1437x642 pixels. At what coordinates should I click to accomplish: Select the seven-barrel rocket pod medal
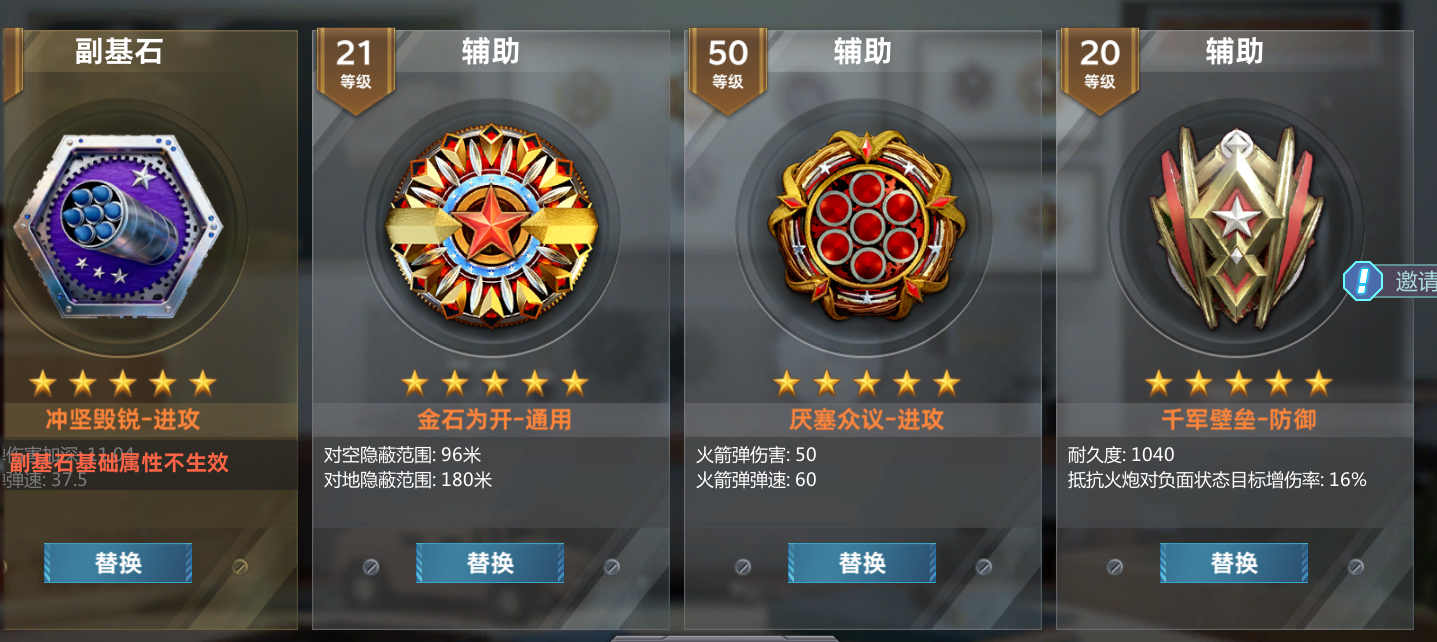862,230
